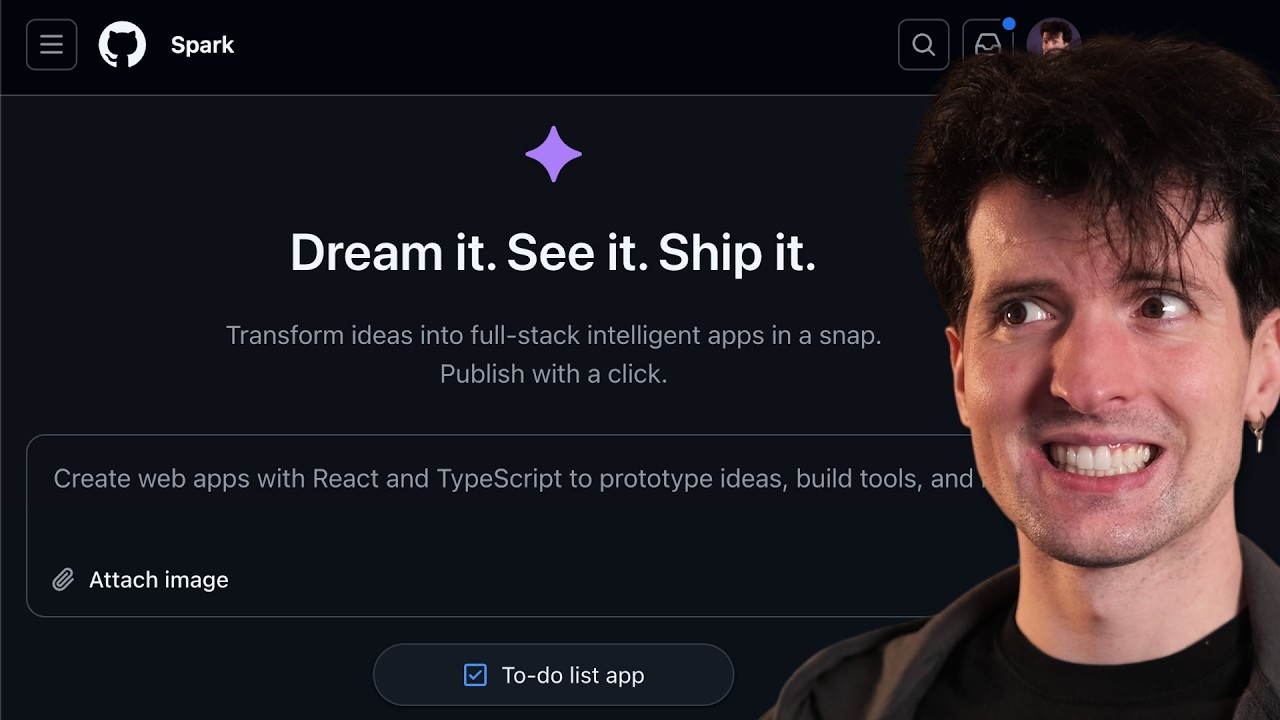Open the hamburger navigation menu

(x=52, y=45)
